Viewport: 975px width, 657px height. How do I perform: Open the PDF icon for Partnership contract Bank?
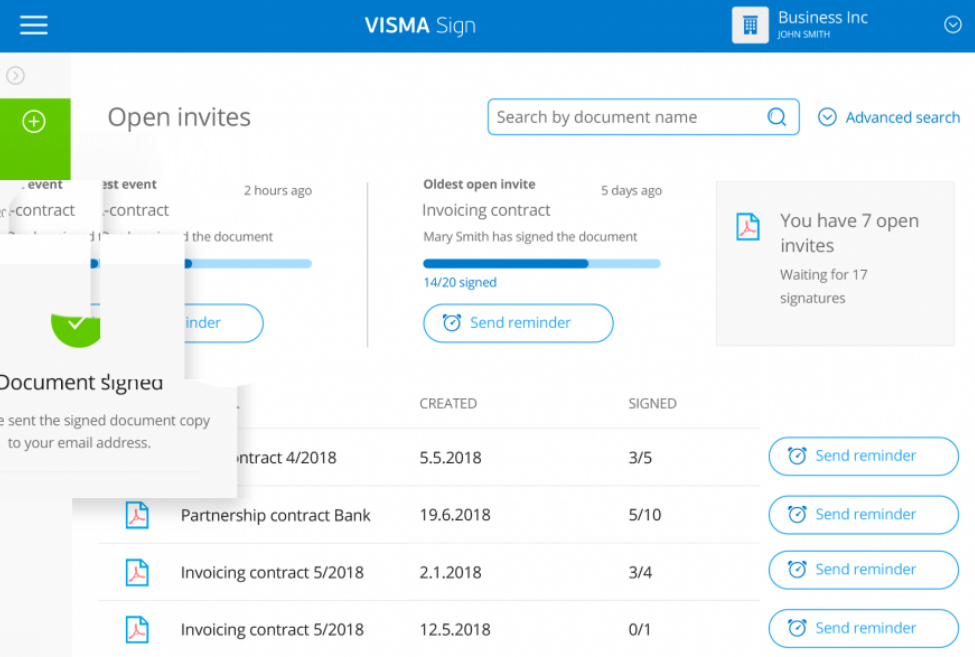[137, 514]
